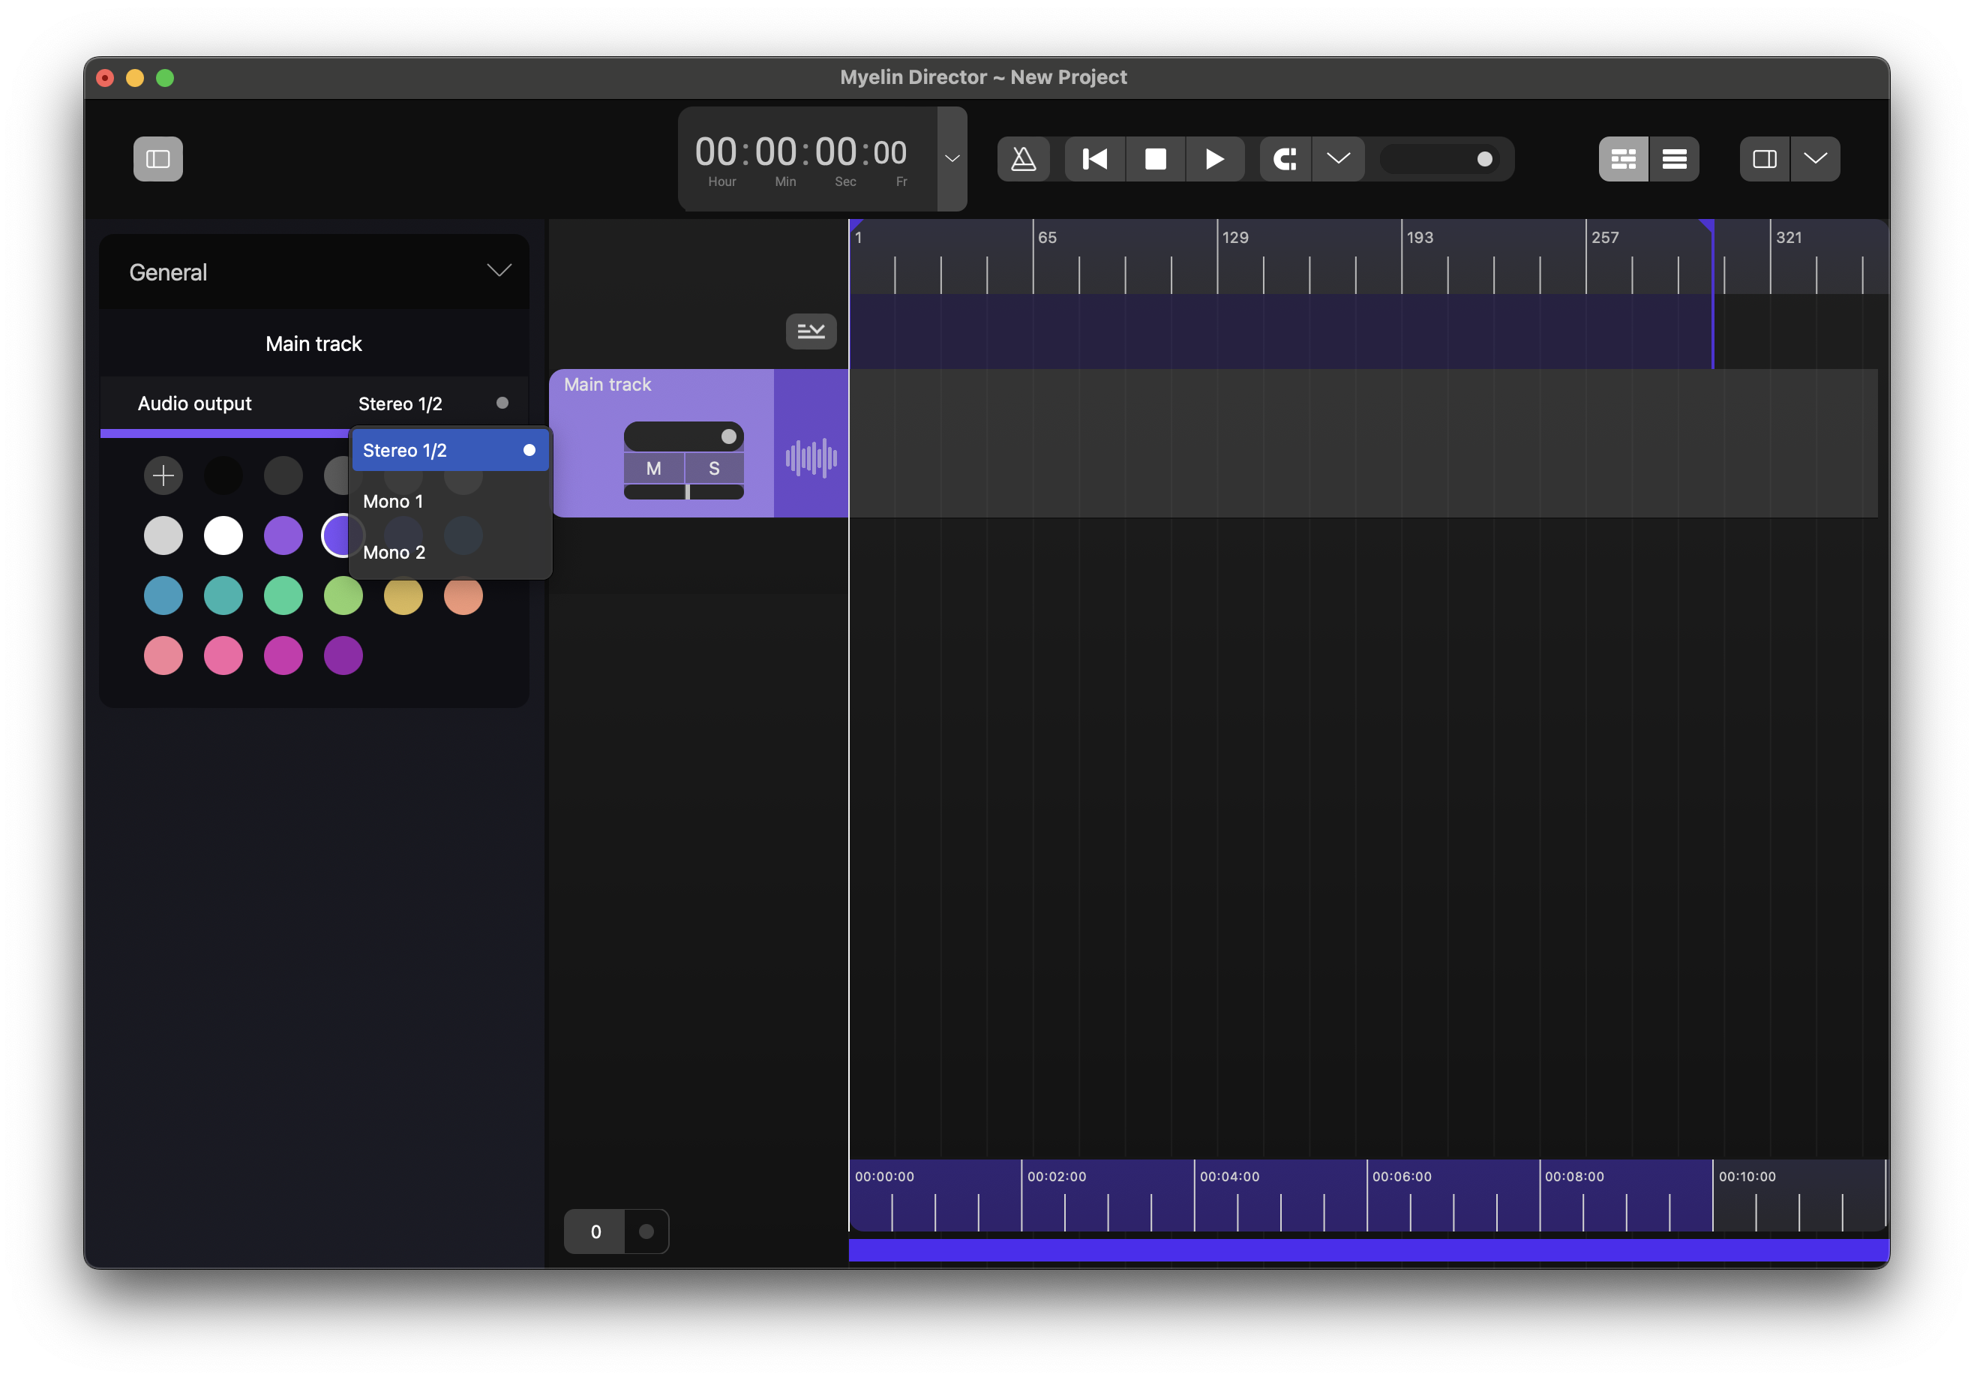Open the loop options dropdown chevron
The height and width of the screenshot is (1380, 1974).
click(x=1338, y=159)
